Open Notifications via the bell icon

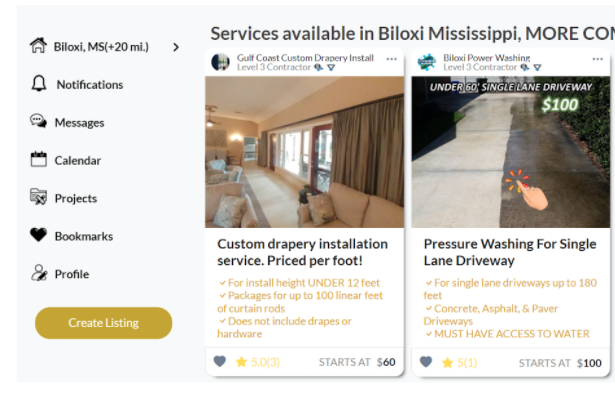pyautogui.click(x=38, y=84)
